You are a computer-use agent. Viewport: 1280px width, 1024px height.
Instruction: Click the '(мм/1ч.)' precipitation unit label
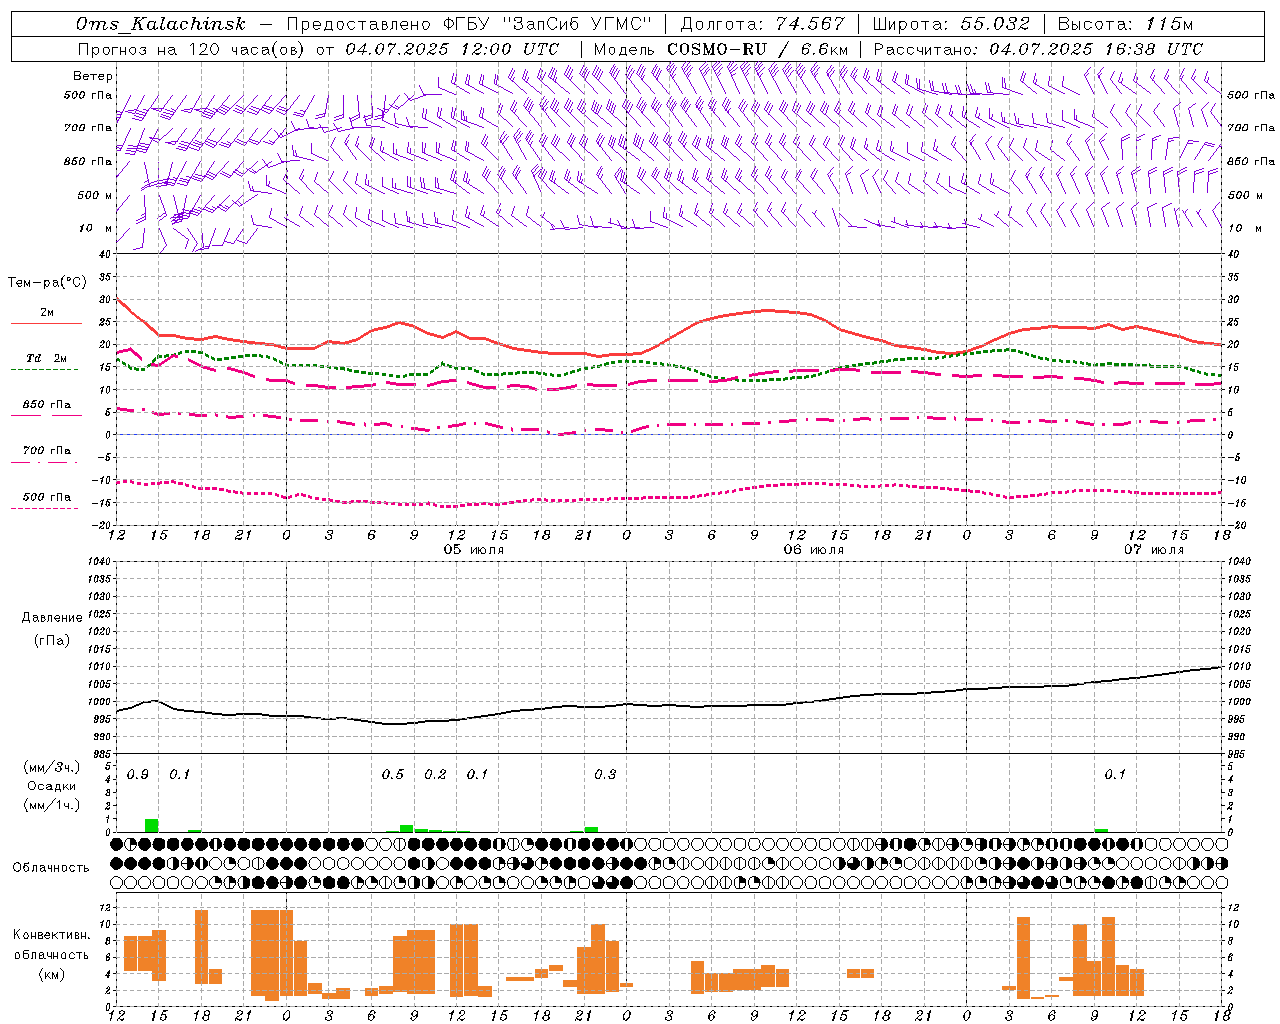(52, 805)
